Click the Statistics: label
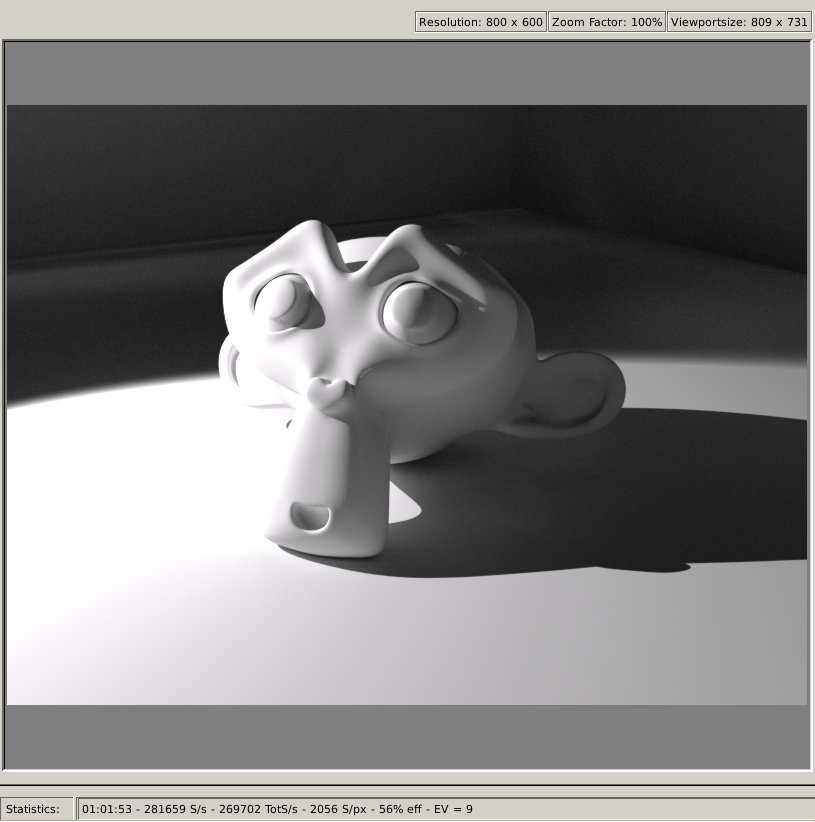This screenshot has width=815, height=822. pos(32,809)
